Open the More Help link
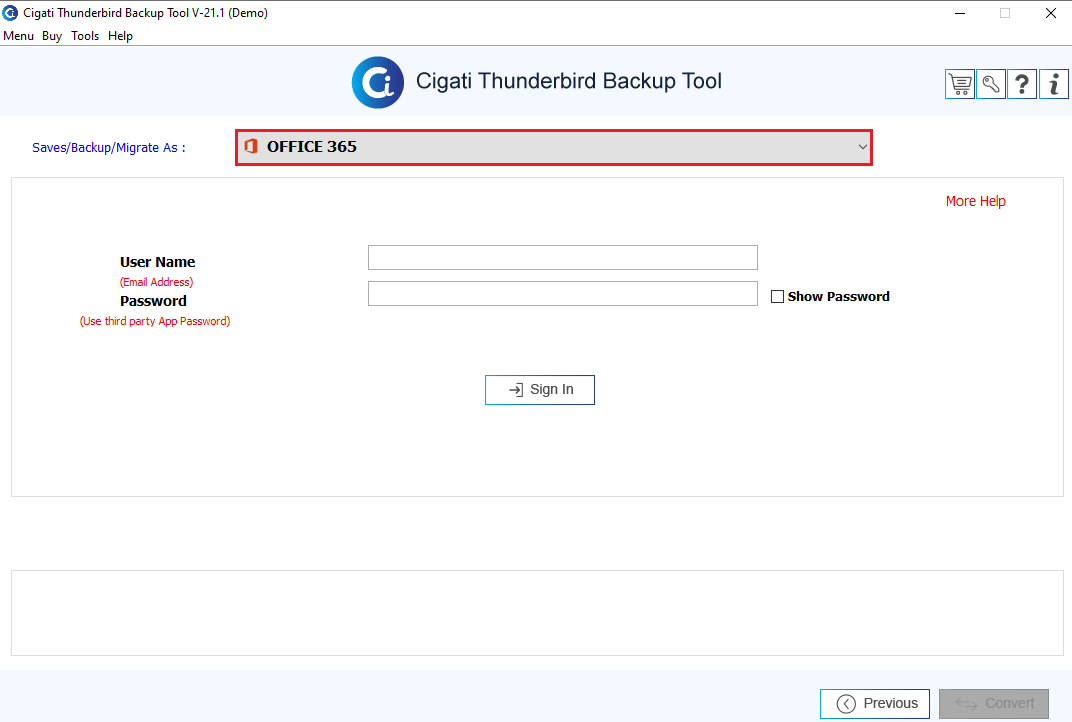The width and height of the screenshot is (1072, 722). (976, 201)
